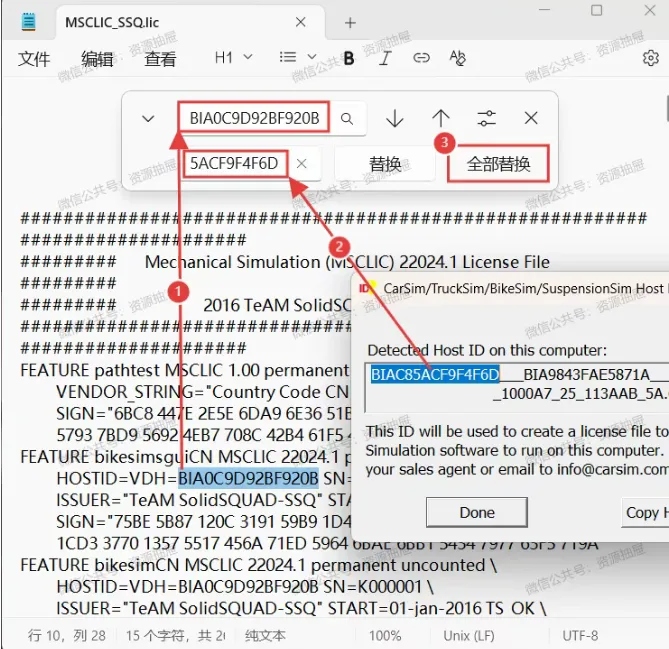This screenshot has width=669, height=649.
Task: Open the list style dropdown
Action: (298, 57)
